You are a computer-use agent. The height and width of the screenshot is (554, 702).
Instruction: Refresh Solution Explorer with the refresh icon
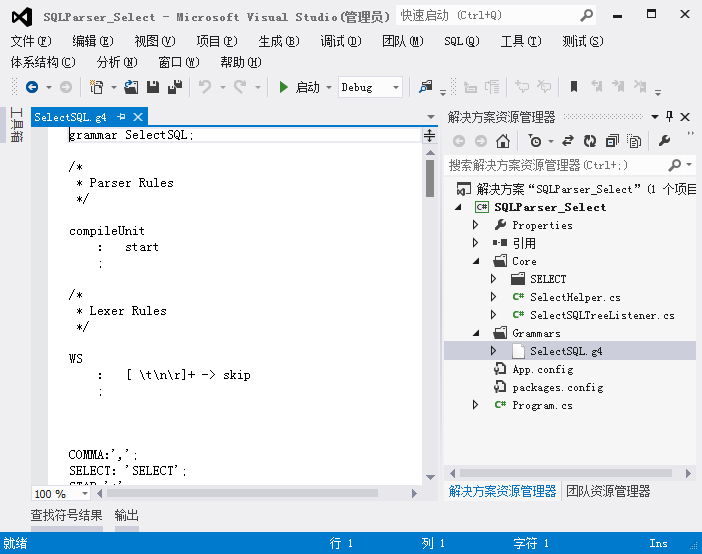coord(590,141)
